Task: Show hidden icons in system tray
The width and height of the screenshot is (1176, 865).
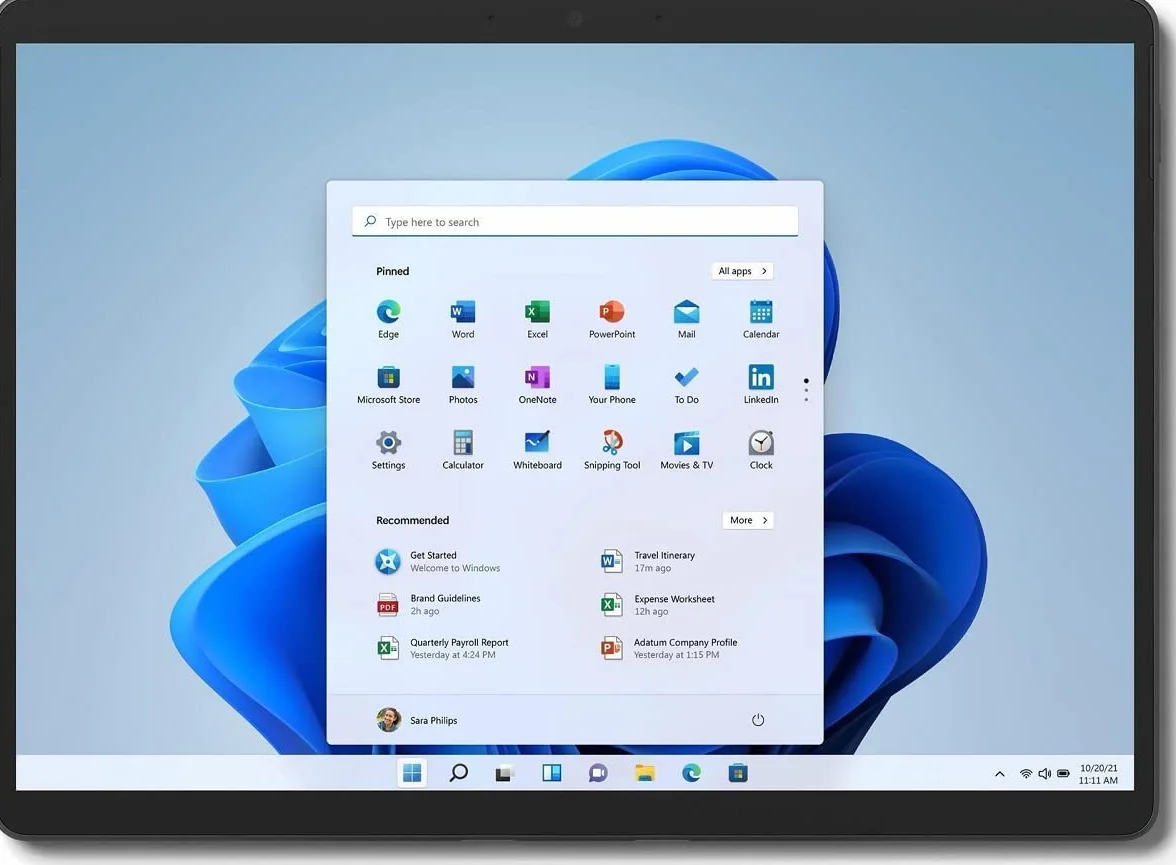Action: click(999, 773)
